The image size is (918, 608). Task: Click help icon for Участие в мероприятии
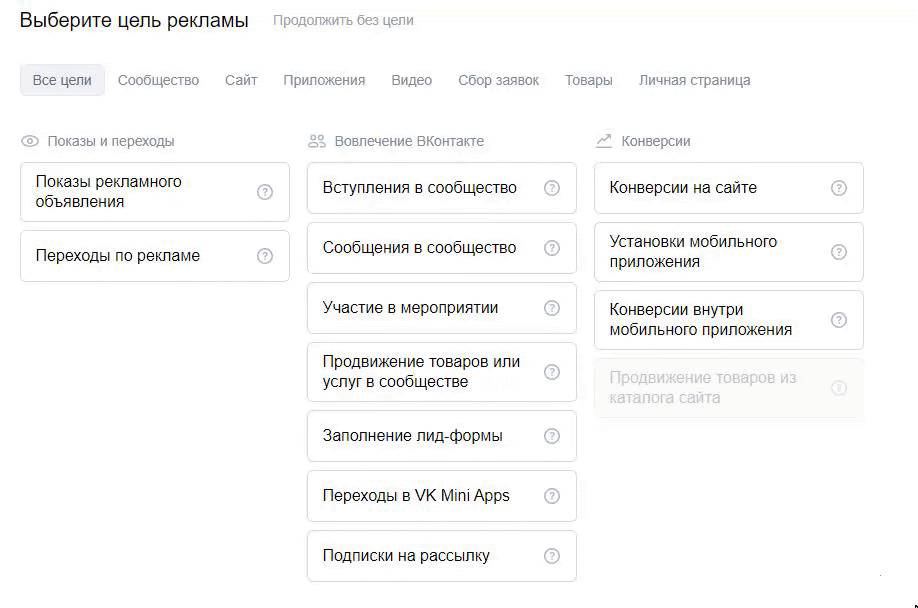[552, 308]
